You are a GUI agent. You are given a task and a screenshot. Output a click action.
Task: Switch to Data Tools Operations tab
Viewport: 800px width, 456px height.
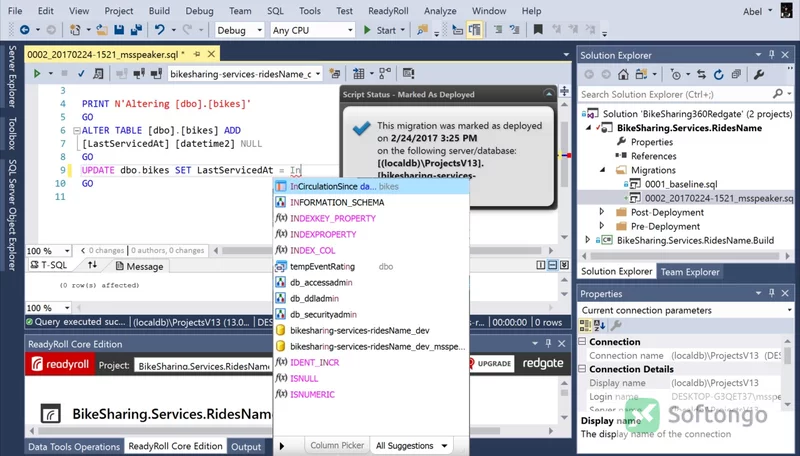click(x=74, y=446)
